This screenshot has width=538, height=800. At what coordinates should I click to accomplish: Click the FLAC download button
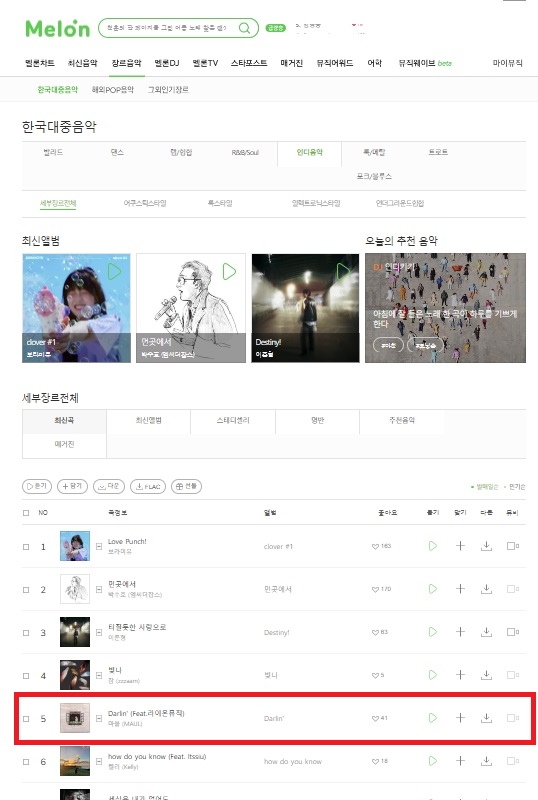pyautogui.click(x=148, y=486)
